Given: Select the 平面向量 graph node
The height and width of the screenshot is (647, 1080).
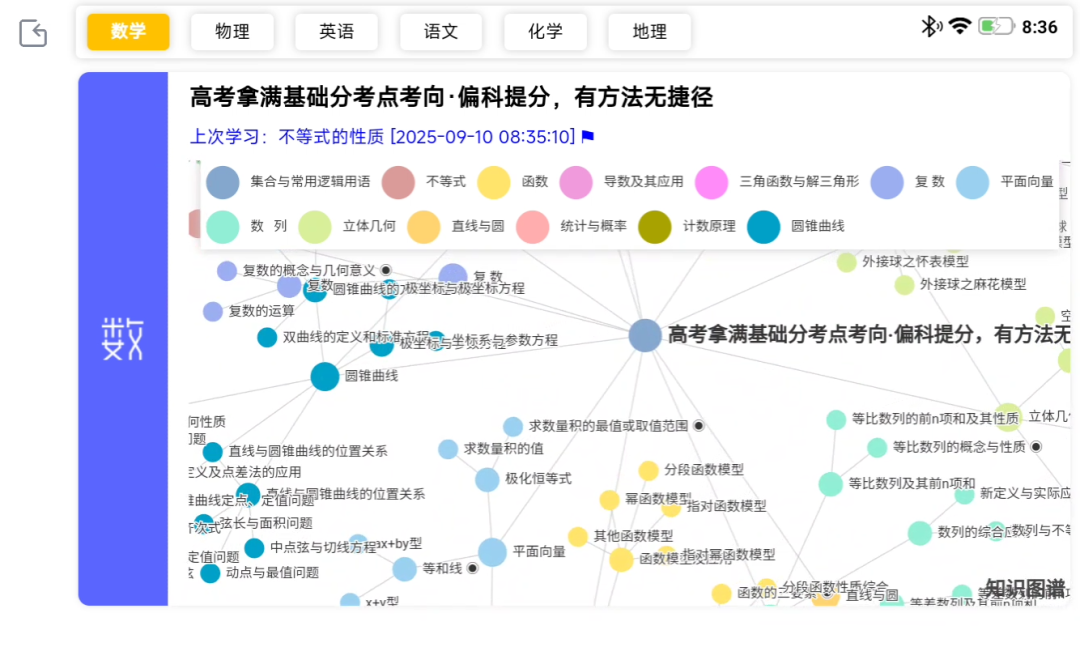Looking at the screenshot, I should click(492, 552).
